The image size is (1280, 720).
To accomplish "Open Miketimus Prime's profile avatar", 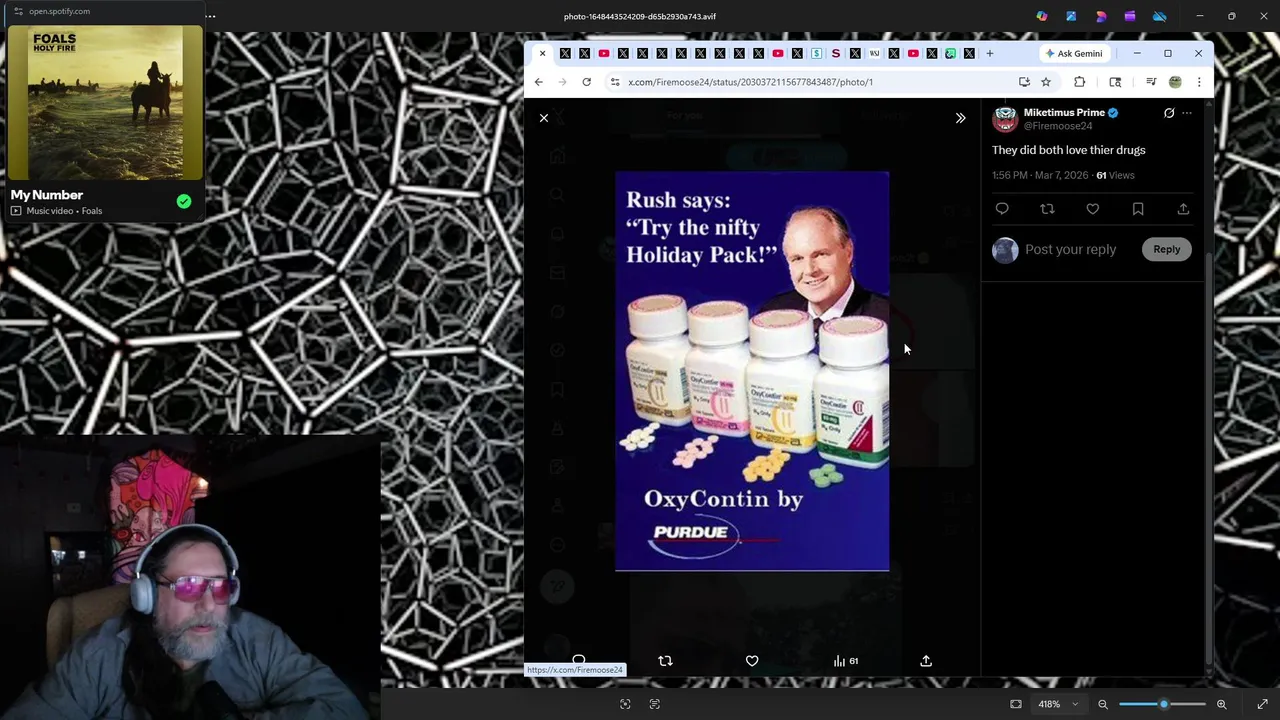I will pos(1005,119).
